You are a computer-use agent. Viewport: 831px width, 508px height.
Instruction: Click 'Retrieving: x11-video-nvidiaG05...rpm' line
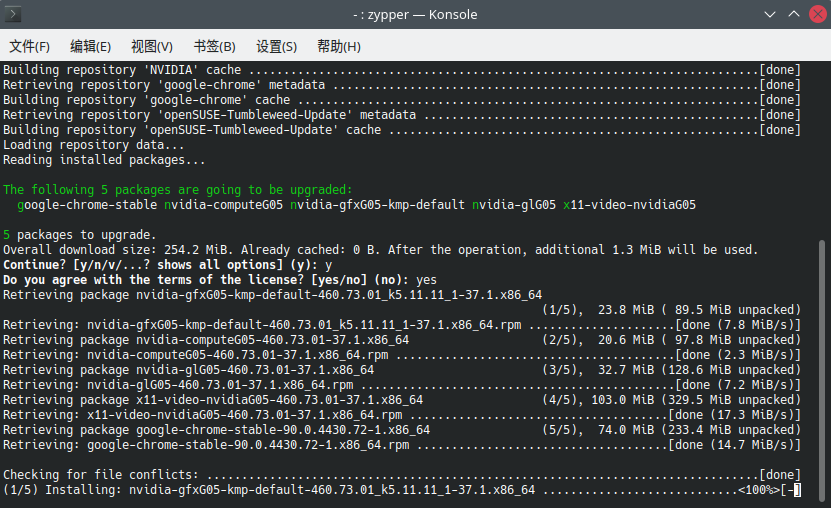(401, 415)
